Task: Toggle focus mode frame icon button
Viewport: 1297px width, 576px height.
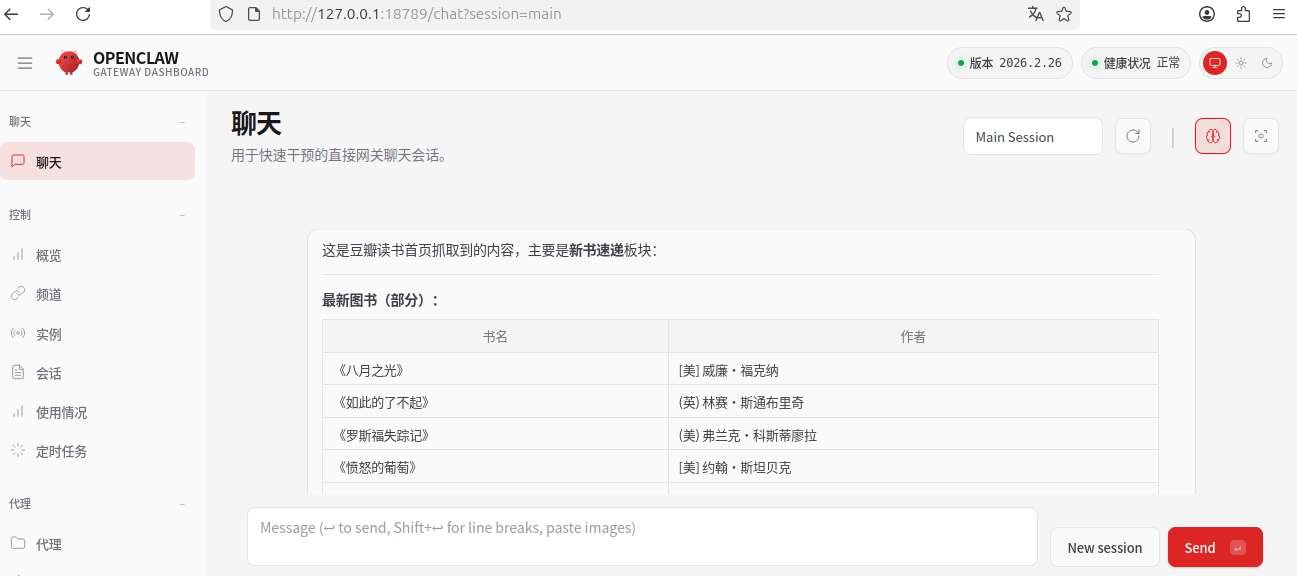Action: click(x=1261, y=136)
